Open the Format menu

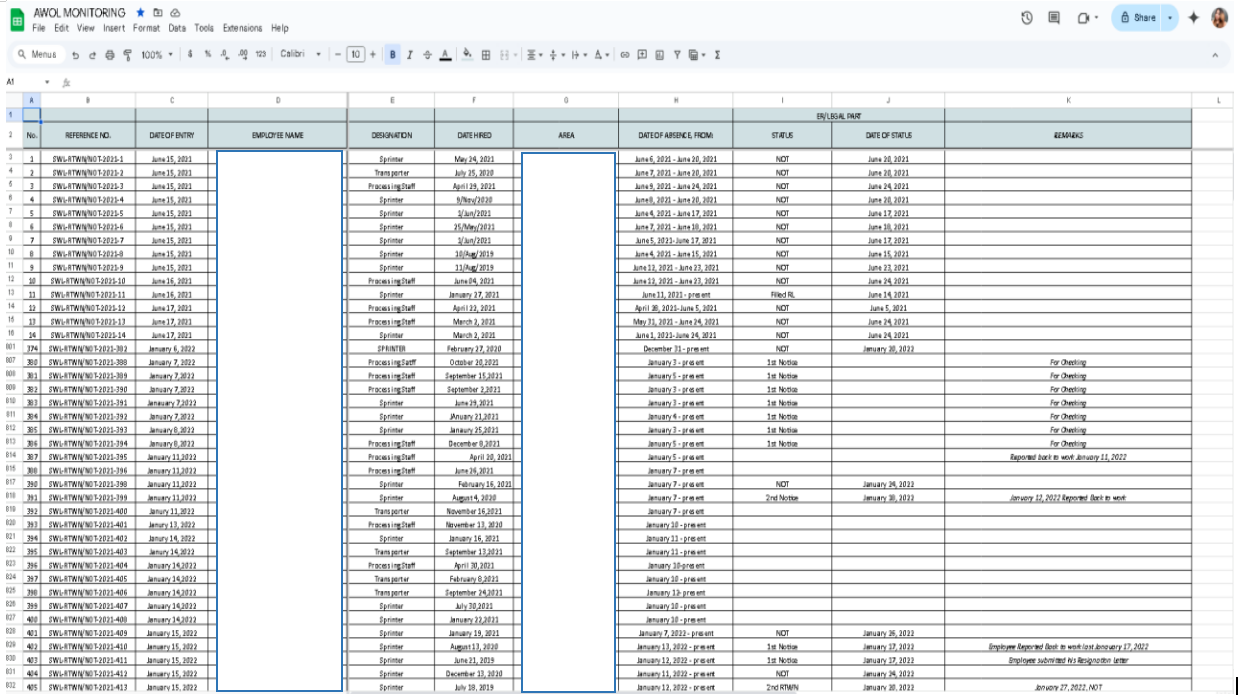point(146,29)
